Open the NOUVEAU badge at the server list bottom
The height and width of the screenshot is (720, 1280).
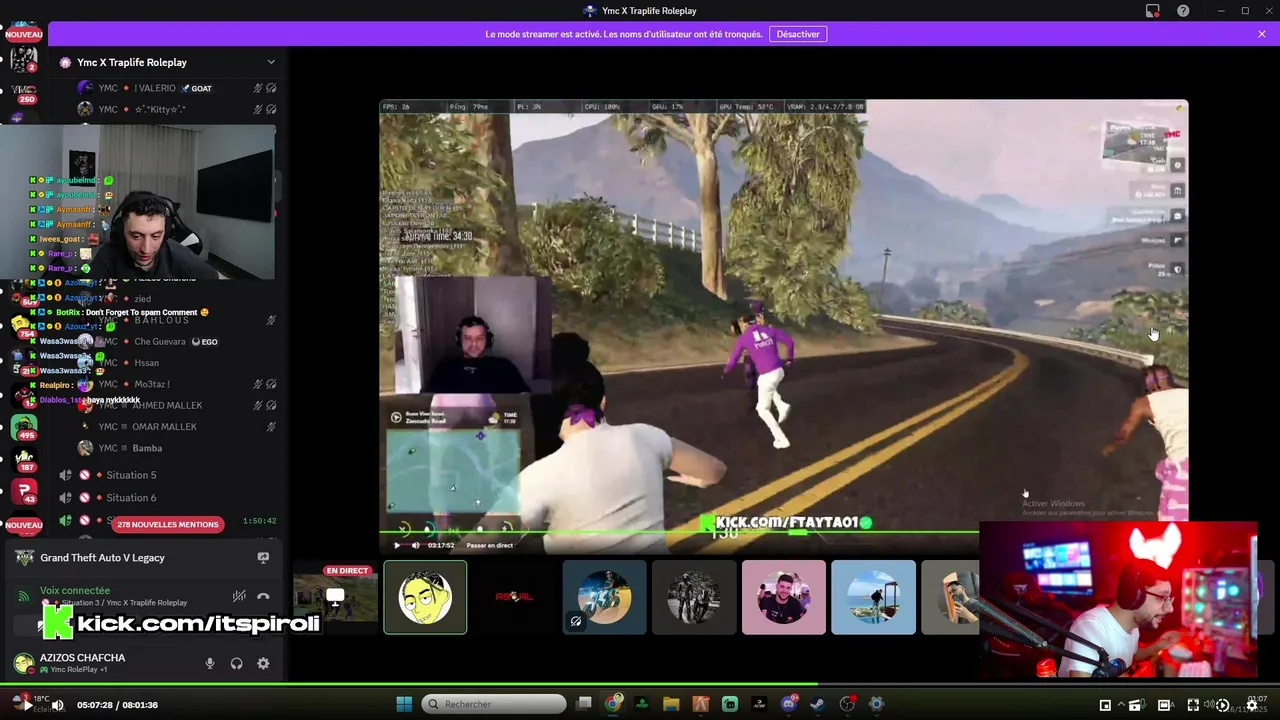coord(24,525)
